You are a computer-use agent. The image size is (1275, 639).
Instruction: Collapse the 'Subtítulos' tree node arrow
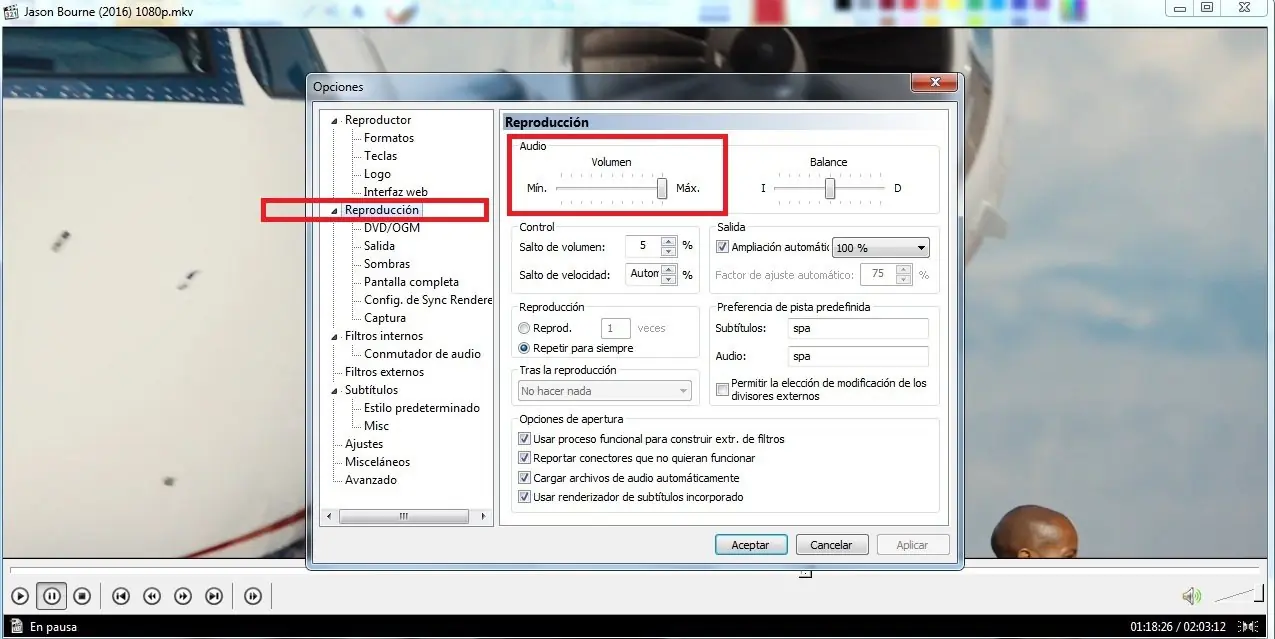336,391
